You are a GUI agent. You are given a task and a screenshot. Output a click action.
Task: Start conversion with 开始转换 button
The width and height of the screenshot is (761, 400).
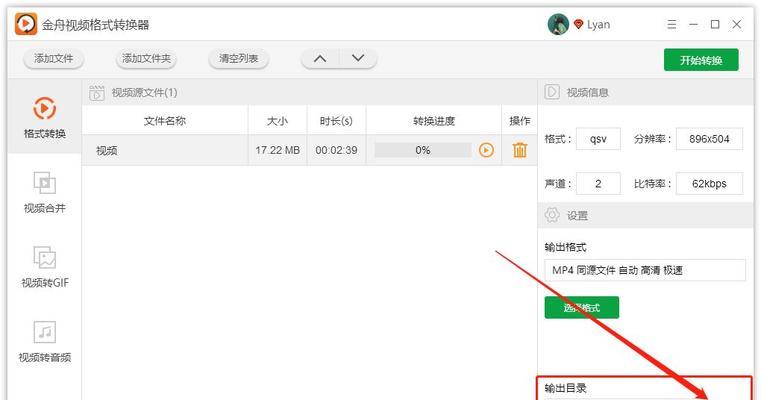pyautogui.click(x=701, y=60)
